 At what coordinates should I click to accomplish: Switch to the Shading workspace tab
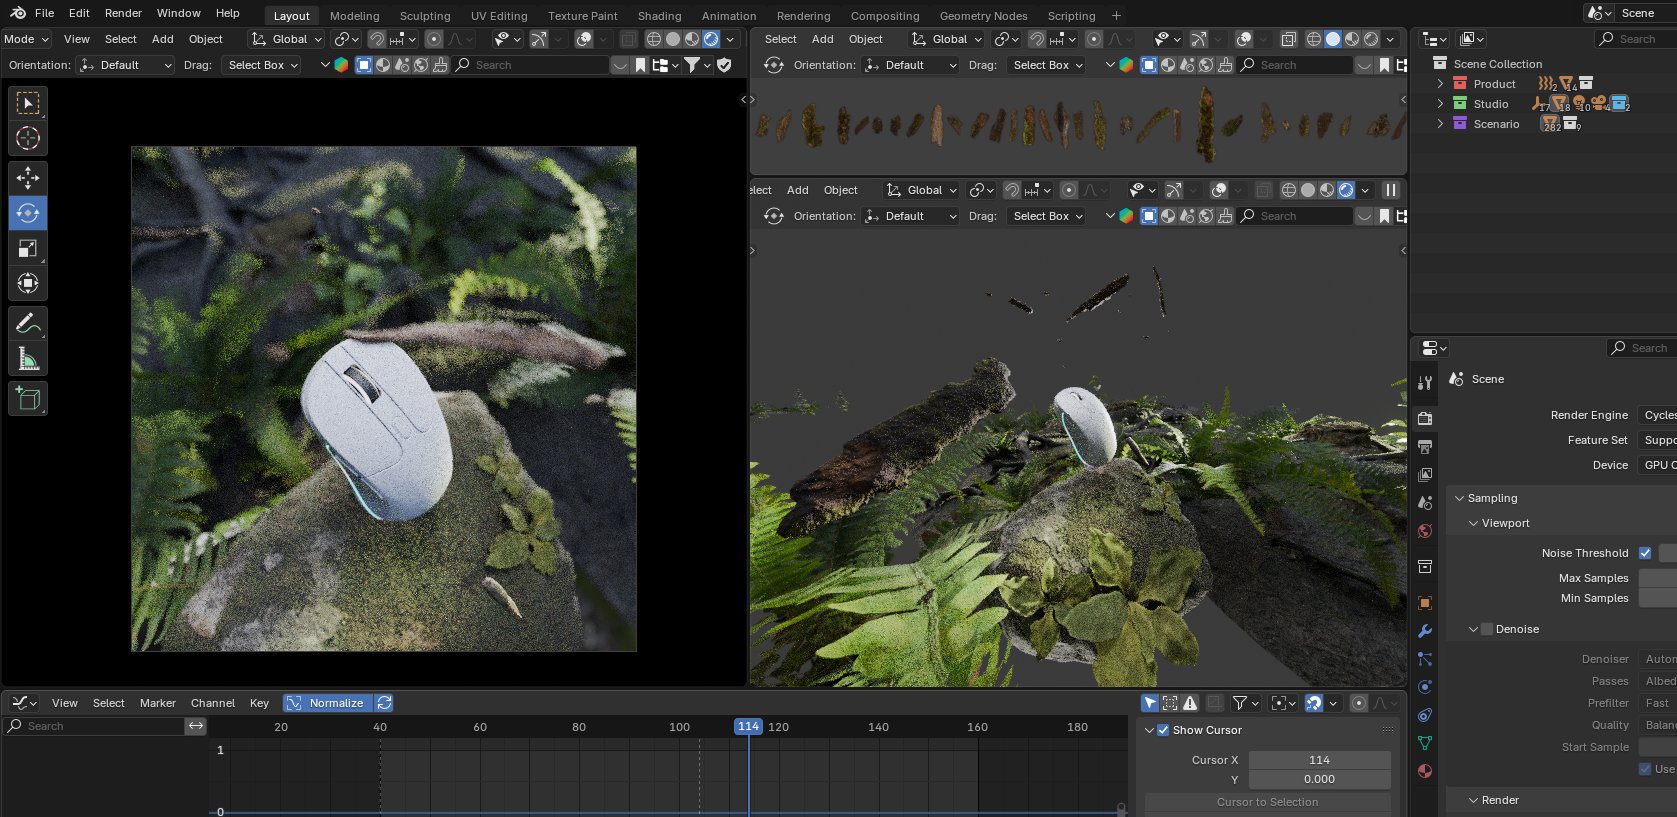[x=659, y=16]
